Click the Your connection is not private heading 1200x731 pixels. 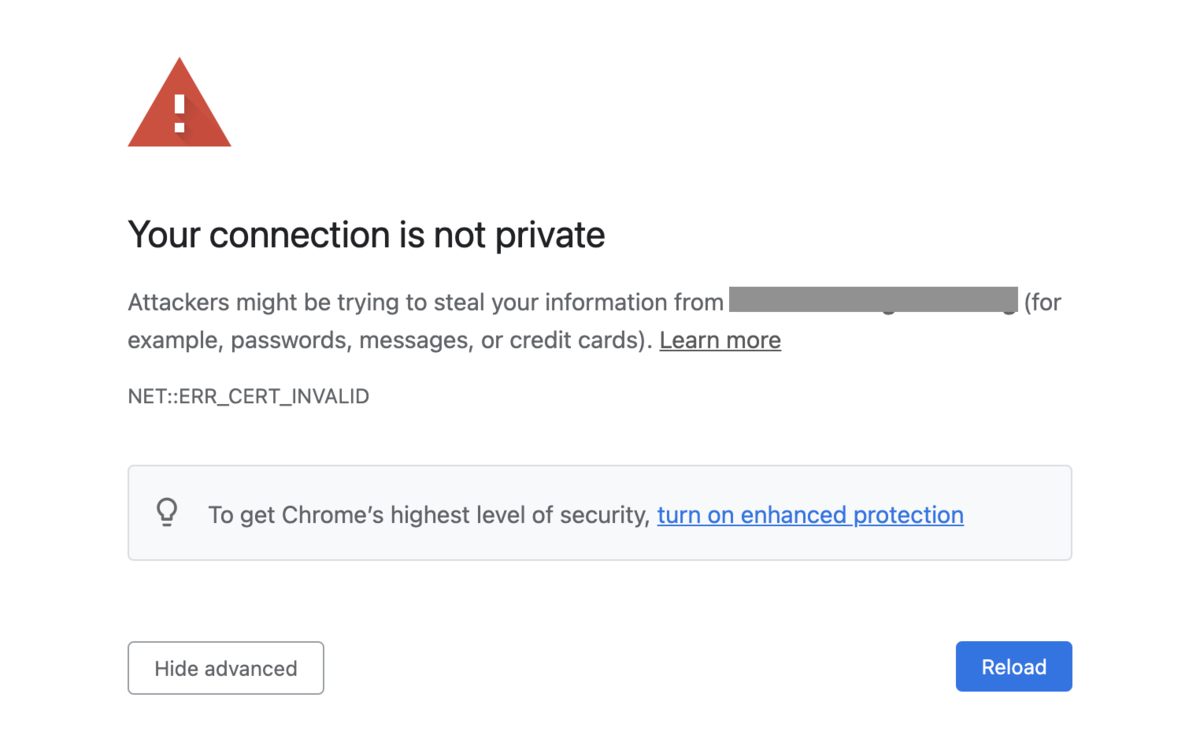coord(366,235)
